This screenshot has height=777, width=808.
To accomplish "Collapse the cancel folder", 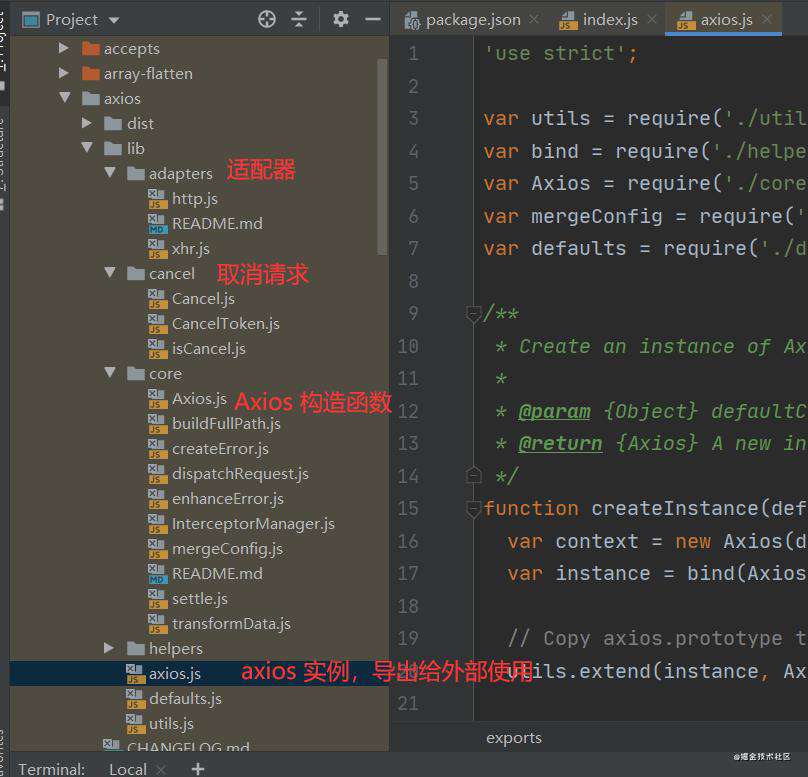I will [110, 272].
